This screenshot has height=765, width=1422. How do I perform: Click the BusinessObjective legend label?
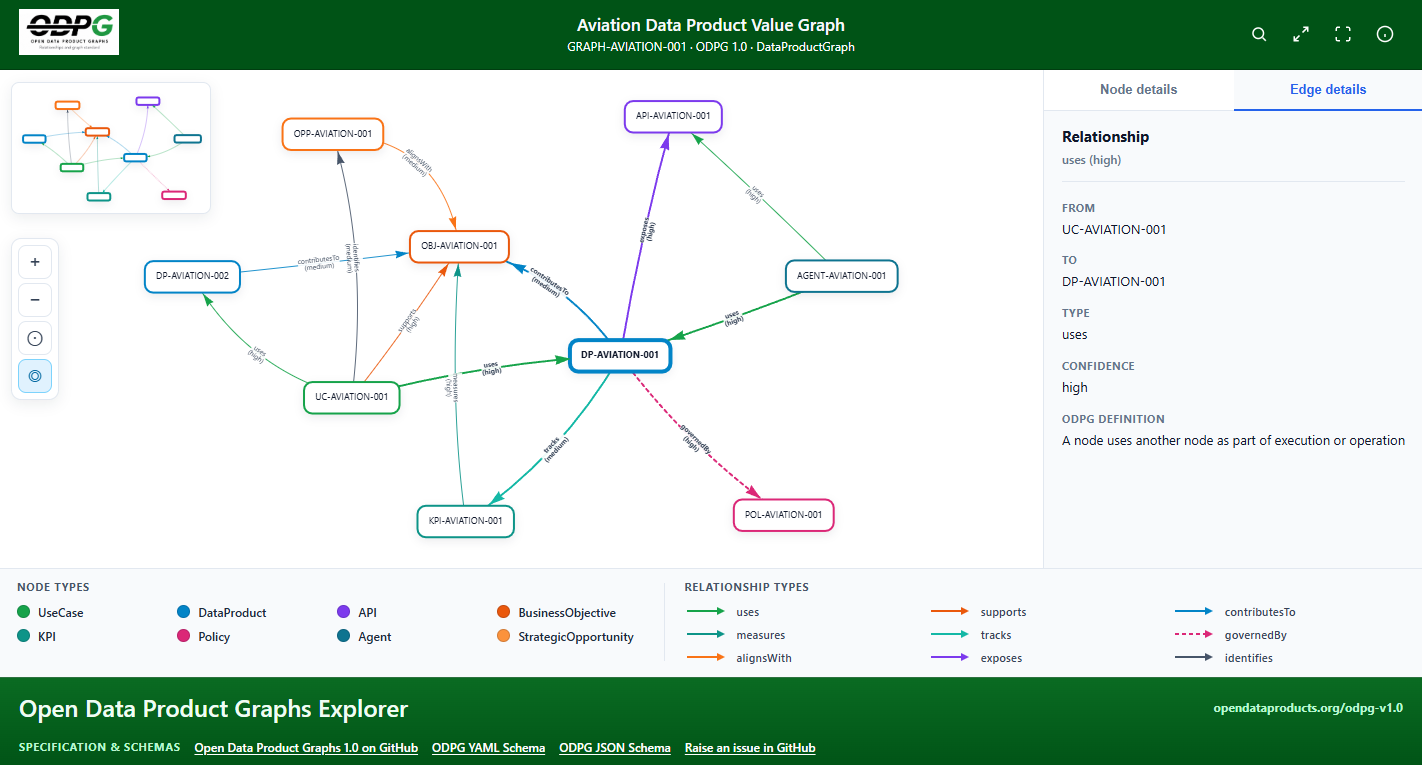click(x=567, y=612)
